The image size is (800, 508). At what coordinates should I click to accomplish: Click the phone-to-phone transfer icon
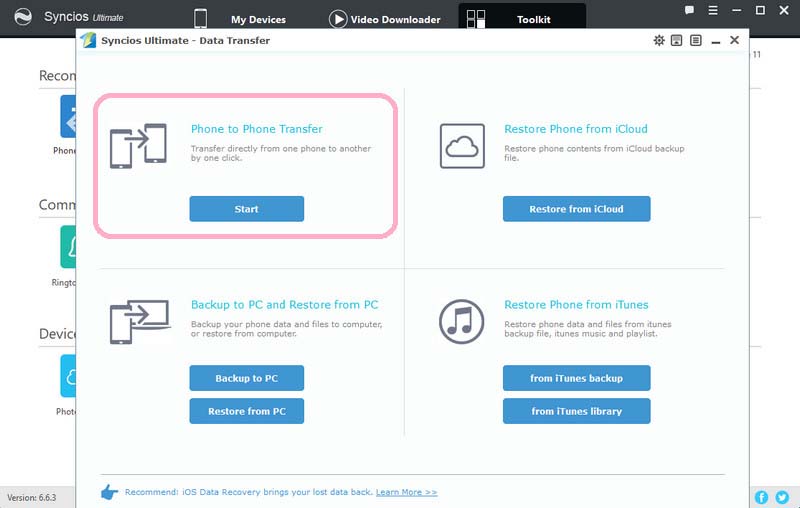pos(138,146)
